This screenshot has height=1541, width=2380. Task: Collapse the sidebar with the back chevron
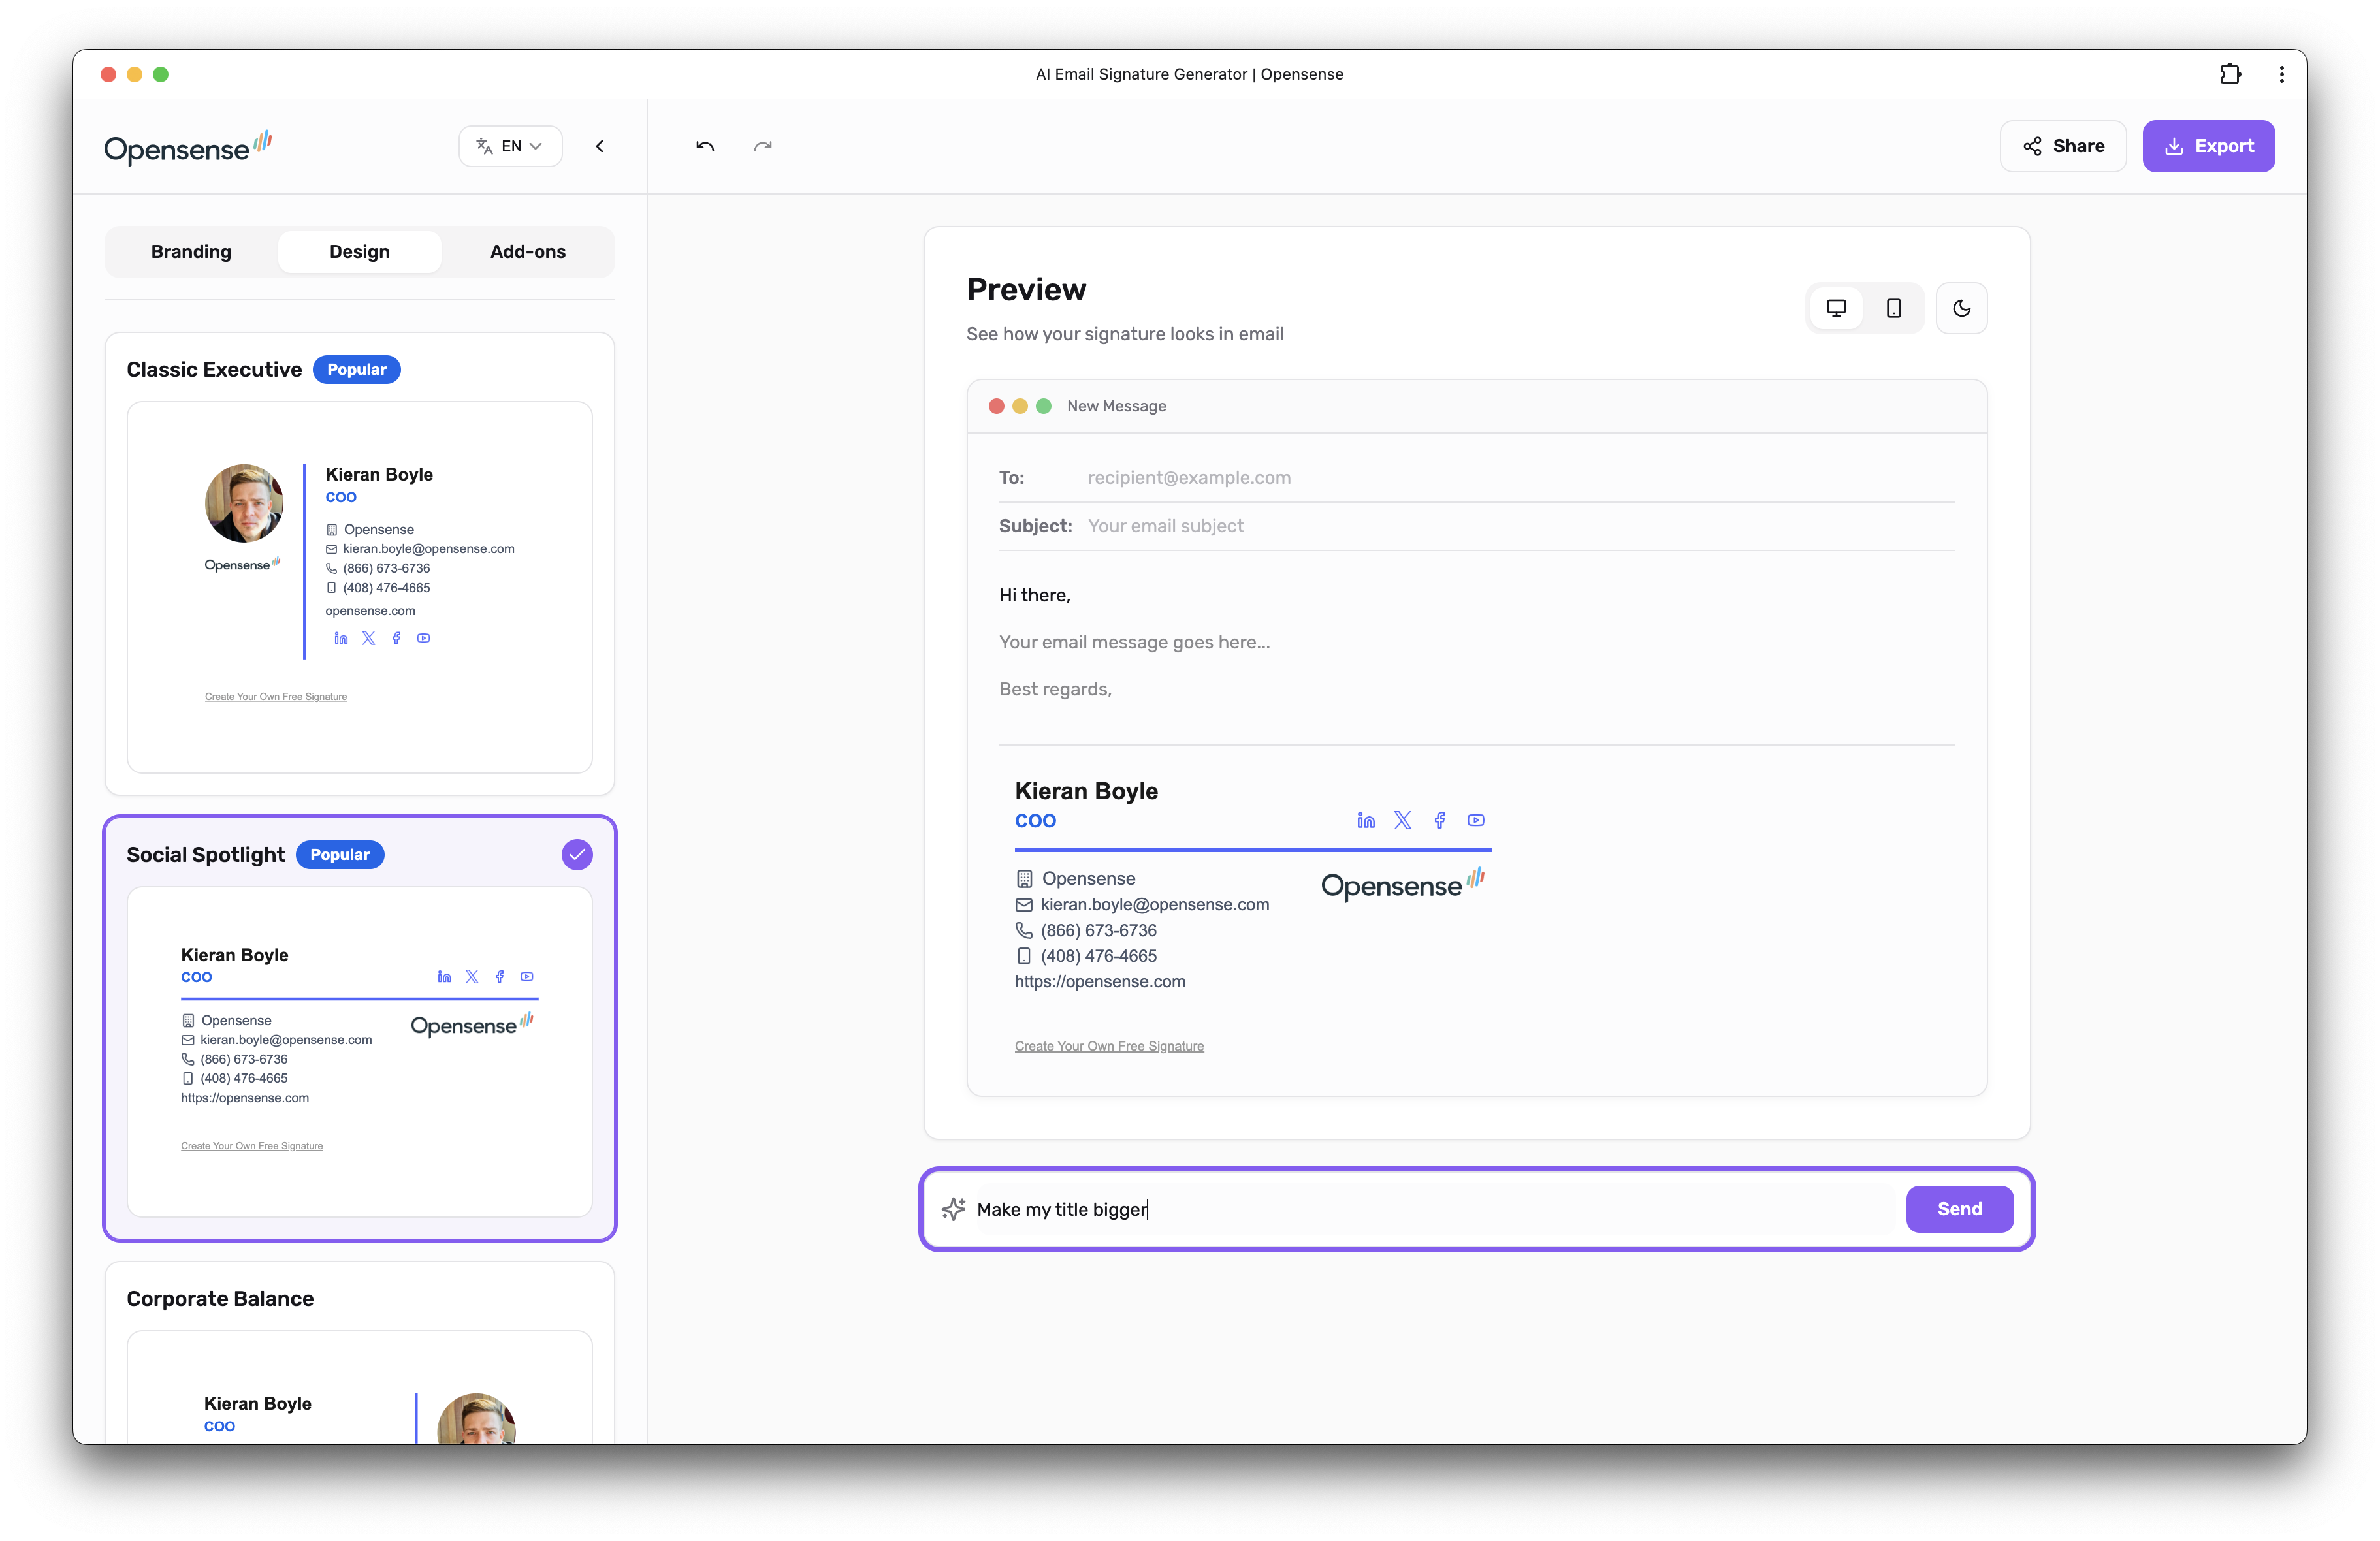point(599,146)
